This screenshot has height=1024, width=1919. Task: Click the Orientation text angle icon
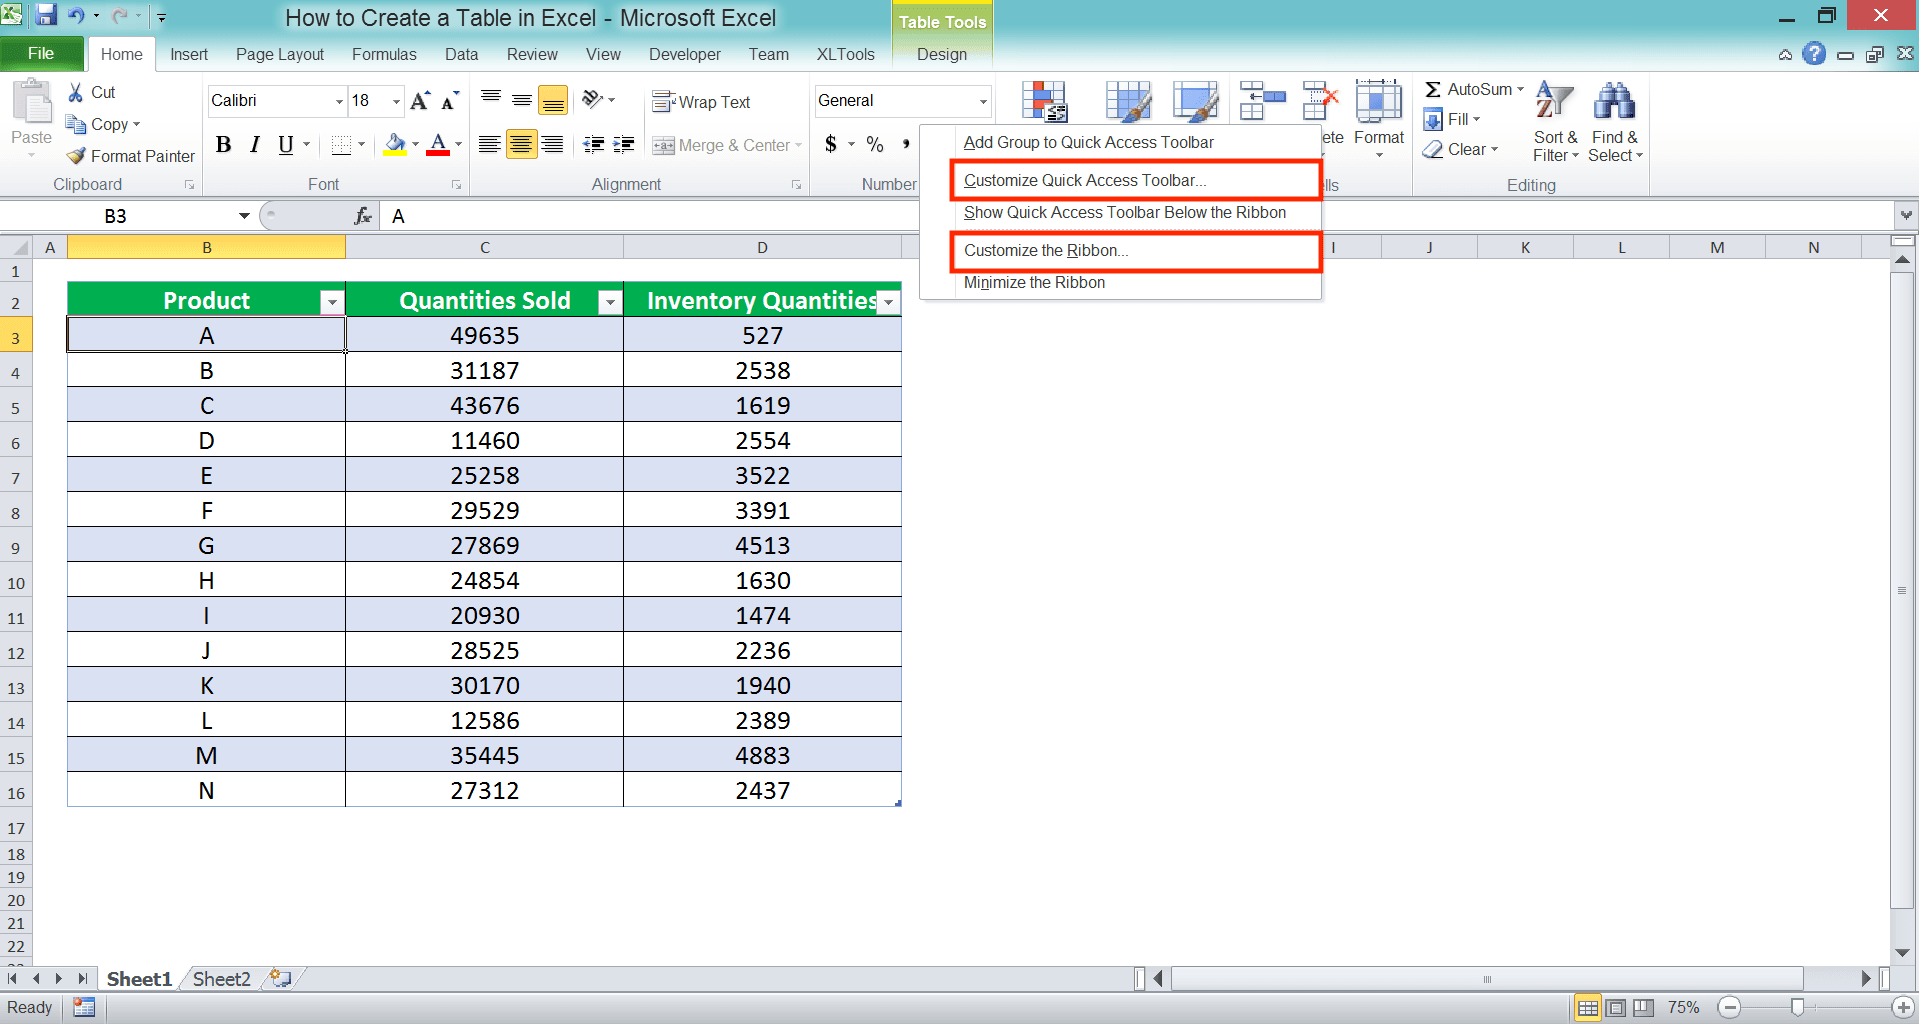(593, 99)
